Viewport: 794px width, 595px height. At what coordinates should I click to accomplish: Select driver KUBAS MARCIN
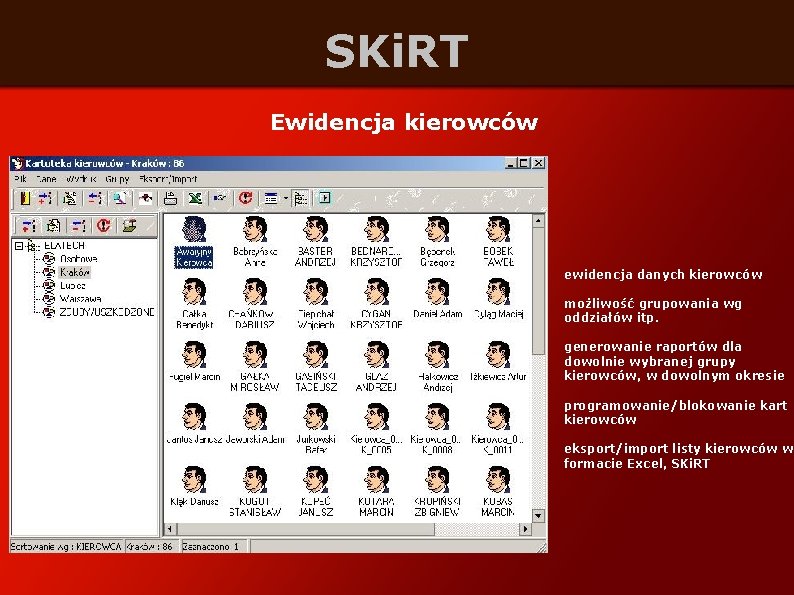point(498,492)
